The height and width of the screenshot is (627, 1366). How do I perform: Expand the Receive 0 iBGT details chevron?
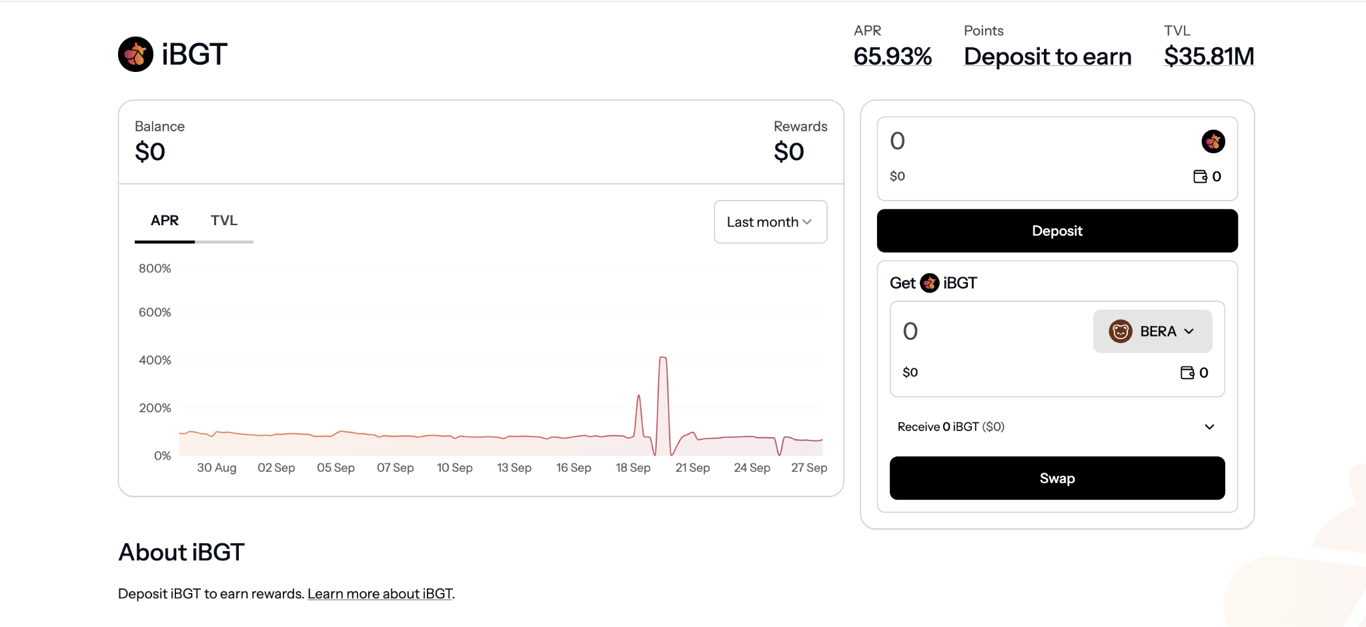1209,427
